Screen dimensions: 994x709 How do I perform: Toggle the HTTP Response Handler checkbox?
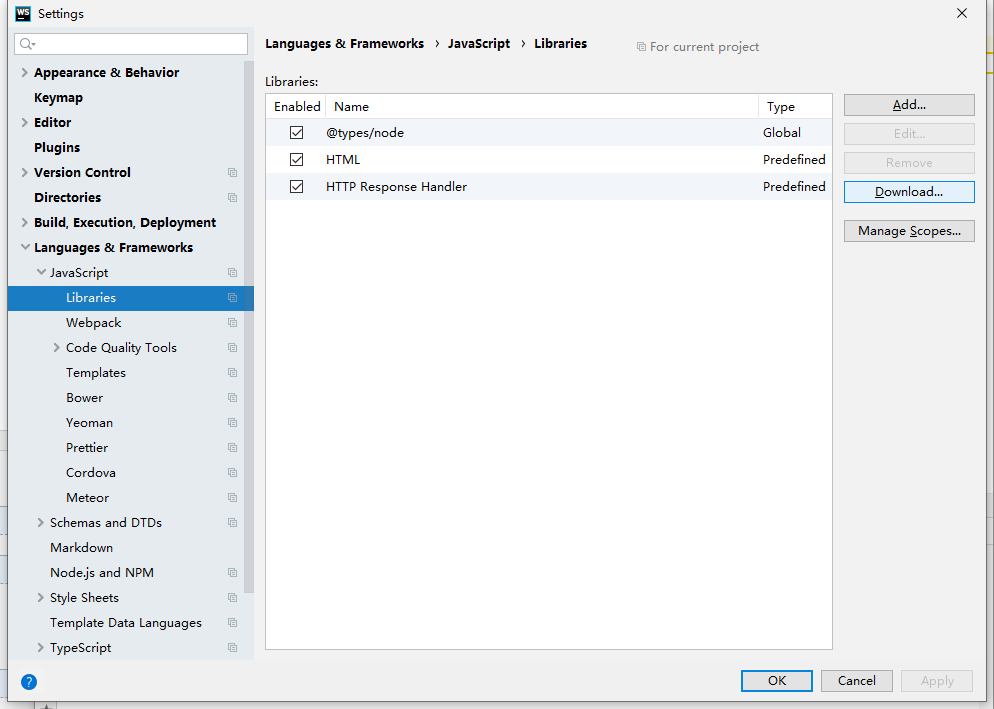296,186
